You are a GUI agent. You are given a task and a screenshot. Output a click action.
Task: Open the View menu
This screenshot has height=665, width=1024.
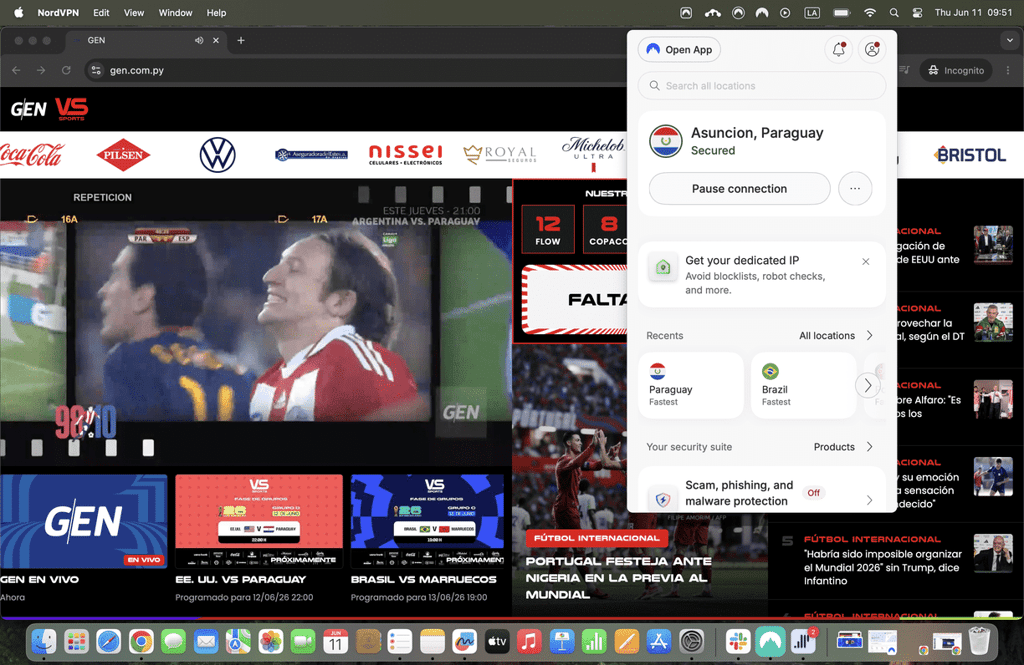[134, 12]
